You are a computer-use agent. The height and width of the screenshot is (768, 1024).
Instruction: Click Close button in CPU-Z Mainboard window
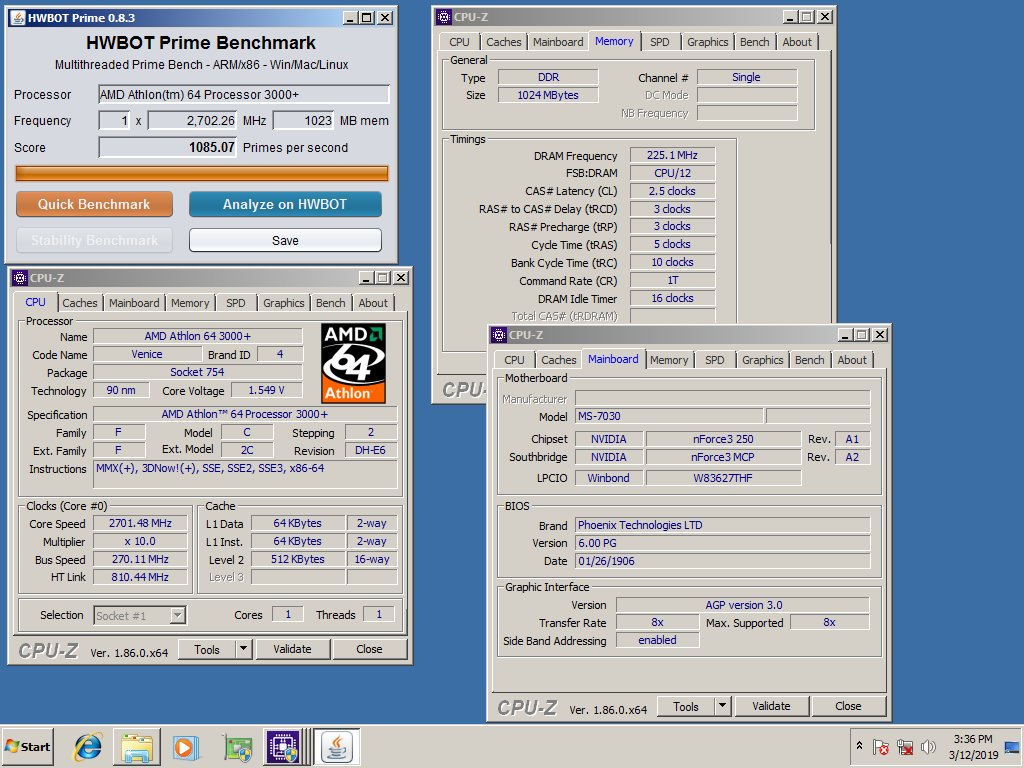click(x=848, y=706)
